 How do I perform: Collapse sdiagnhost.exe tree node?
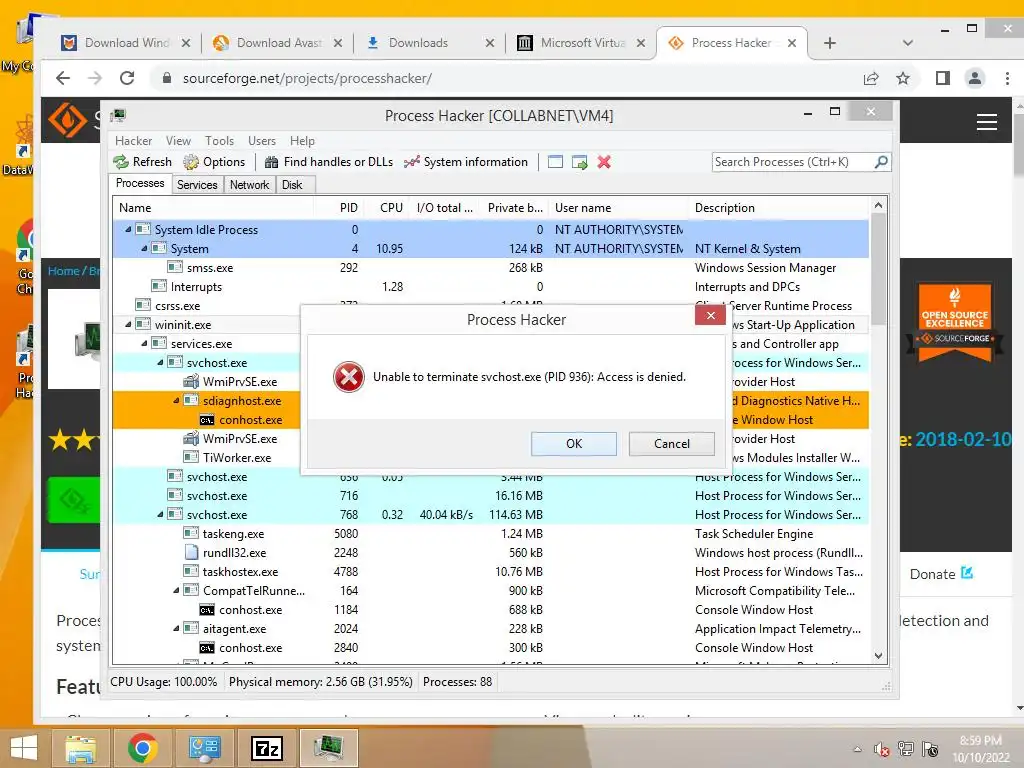point(176,401)
